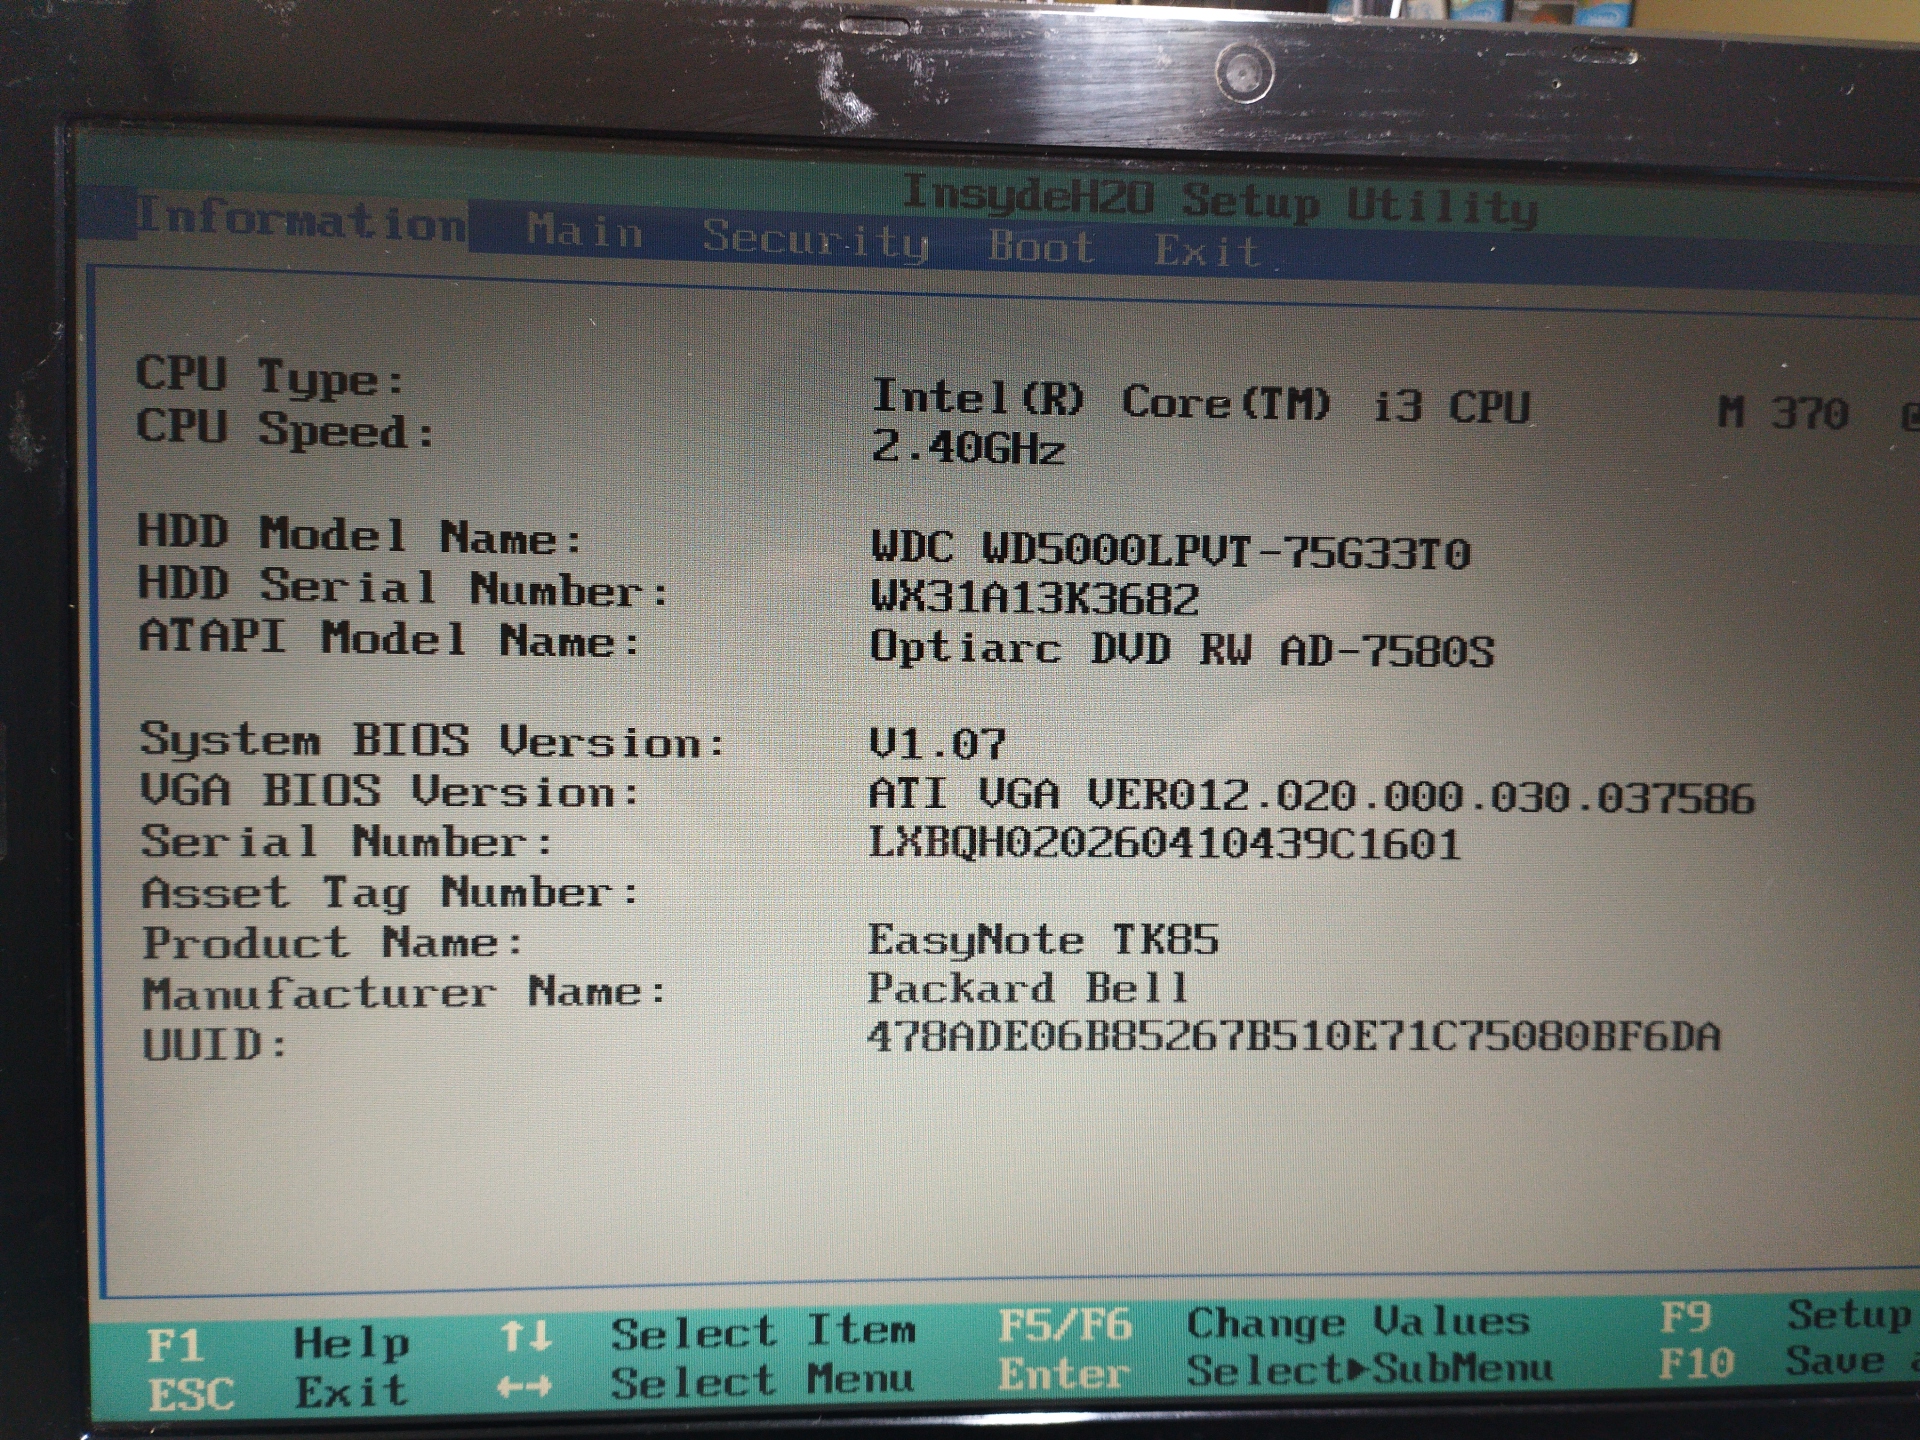The image size is (1920, 1440).
Task: Select the UUID label
Action: coord(215,1045)
